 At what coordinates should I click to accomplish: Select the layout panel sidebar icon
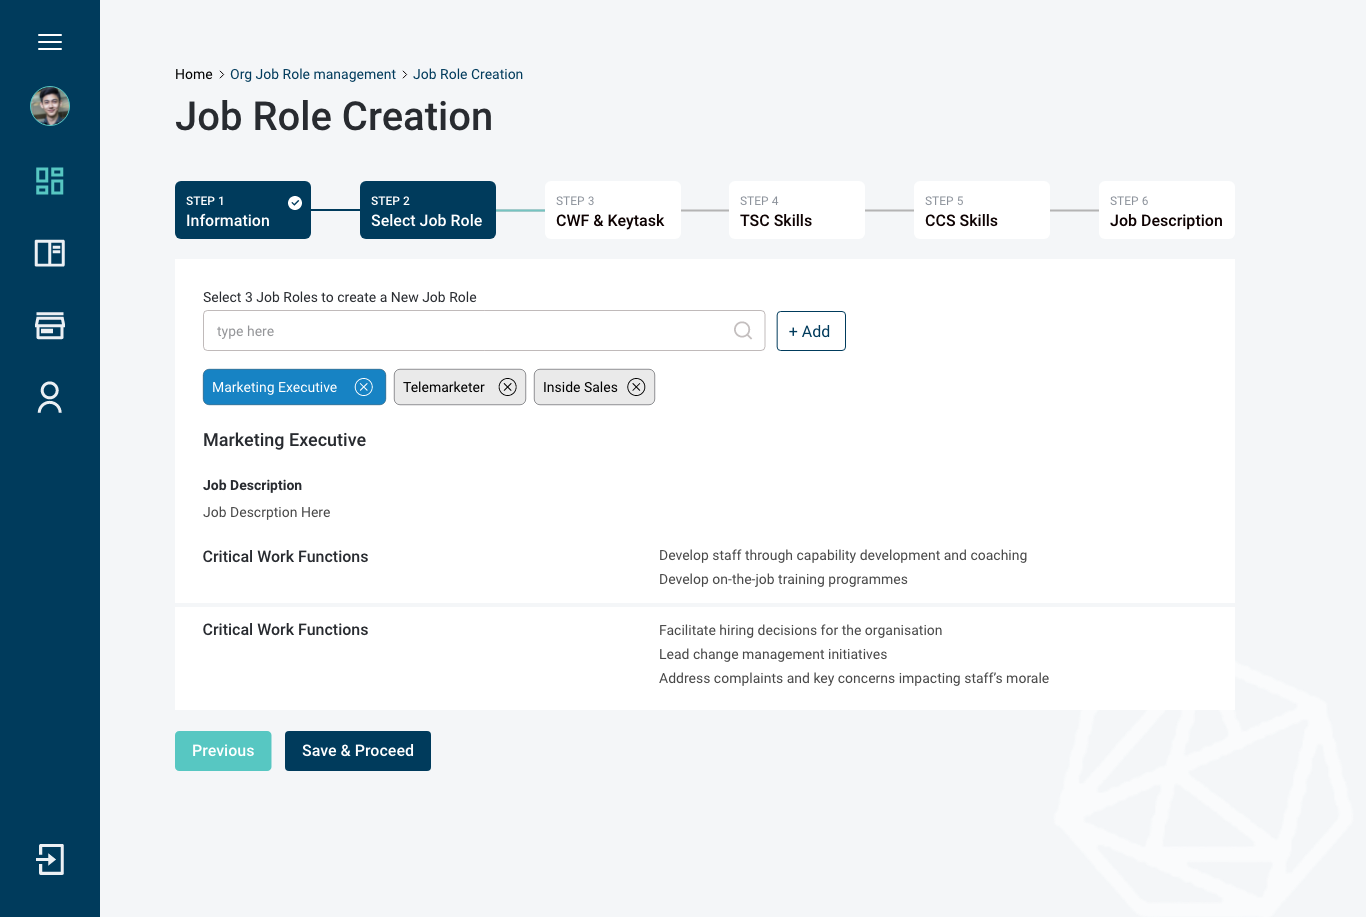click(50, 253)
